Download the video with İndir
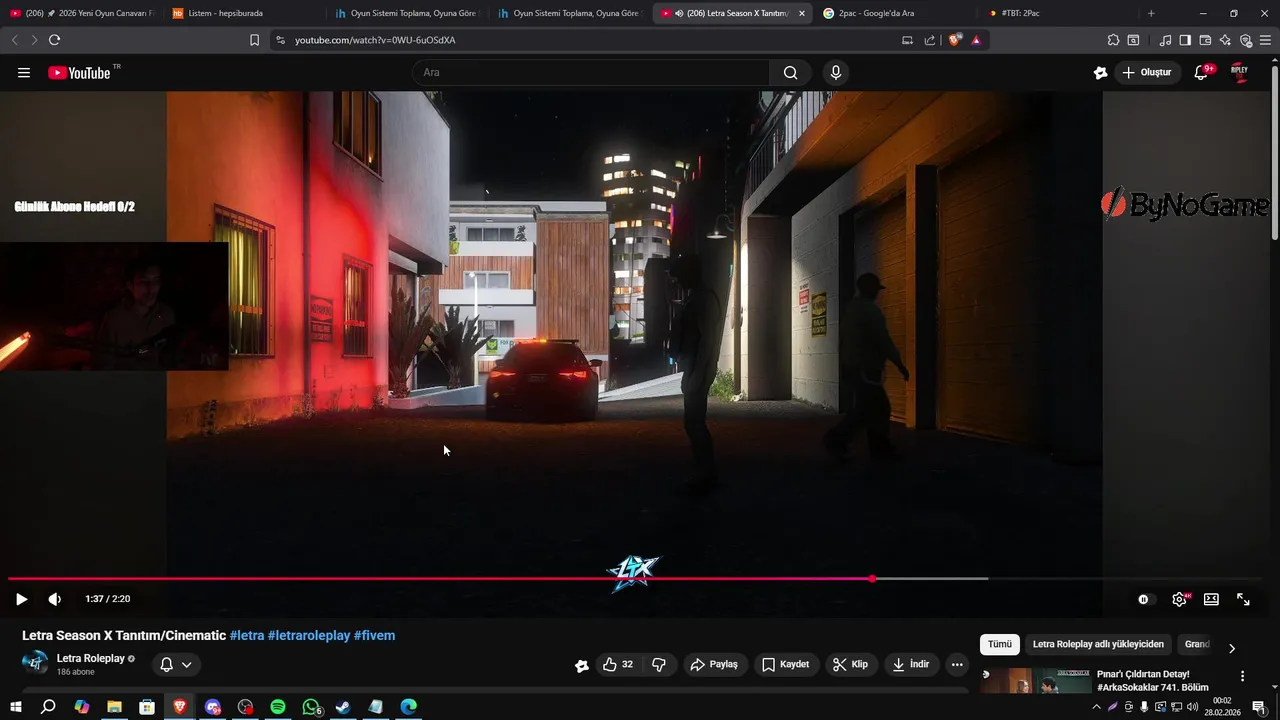The height and width of the screenshot is (720, 1280). click(911, 664)
